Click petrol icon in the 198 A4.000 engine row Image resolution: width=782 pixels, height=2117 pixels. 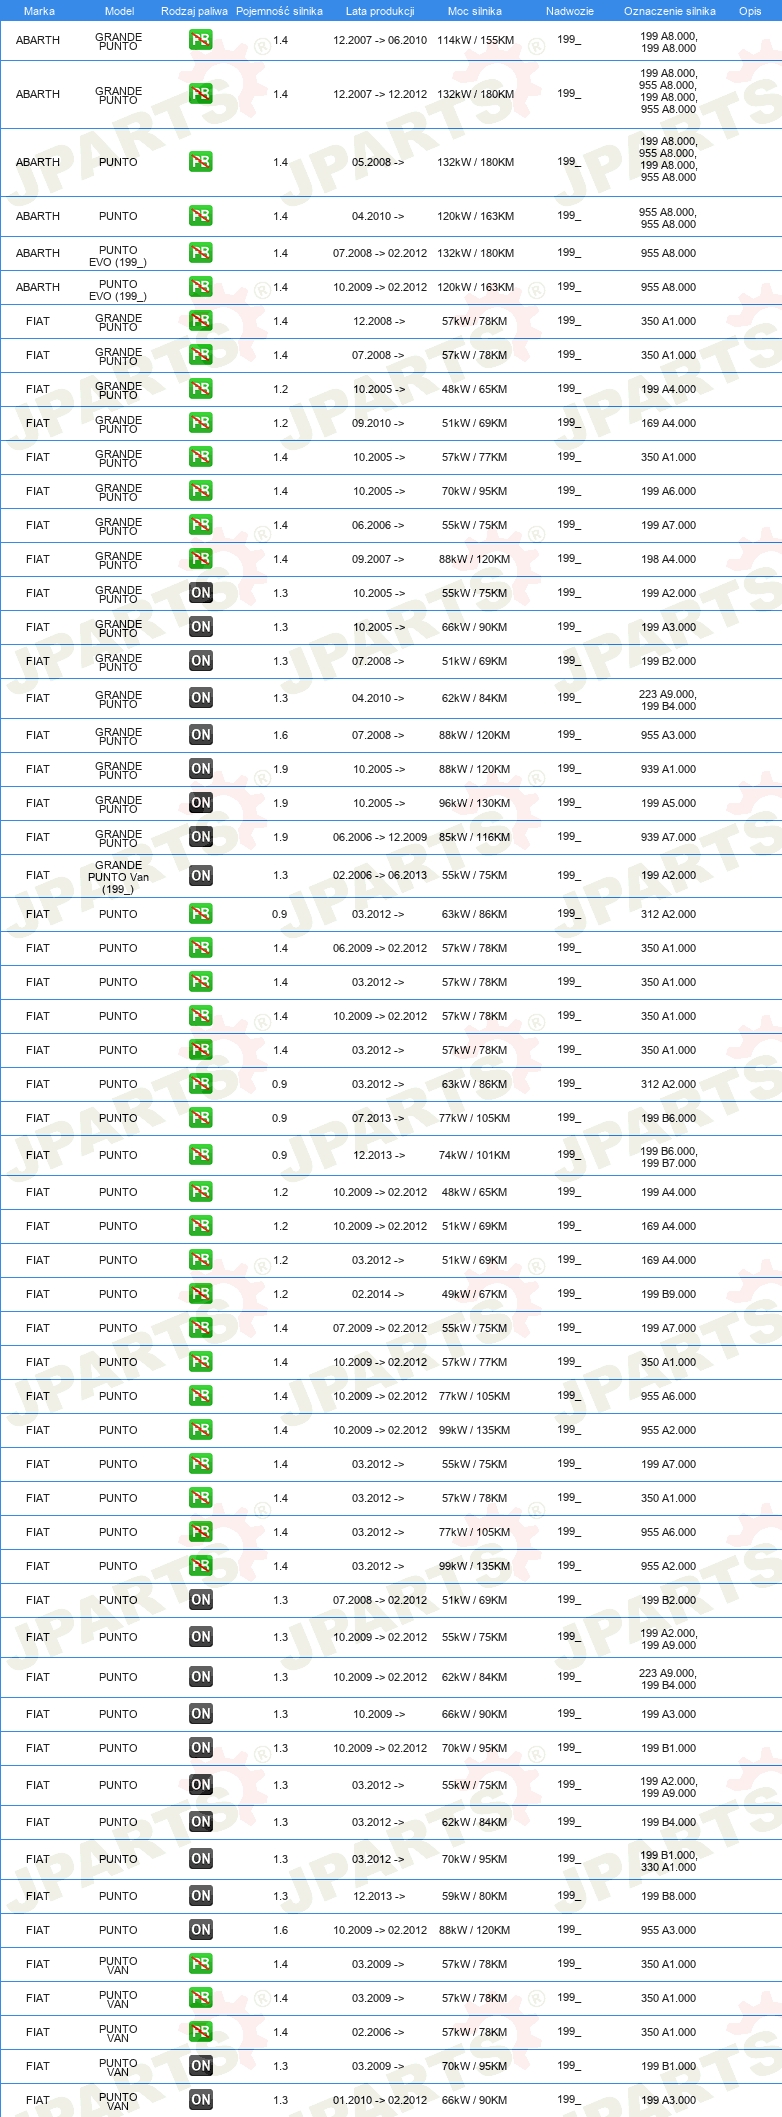200,559
